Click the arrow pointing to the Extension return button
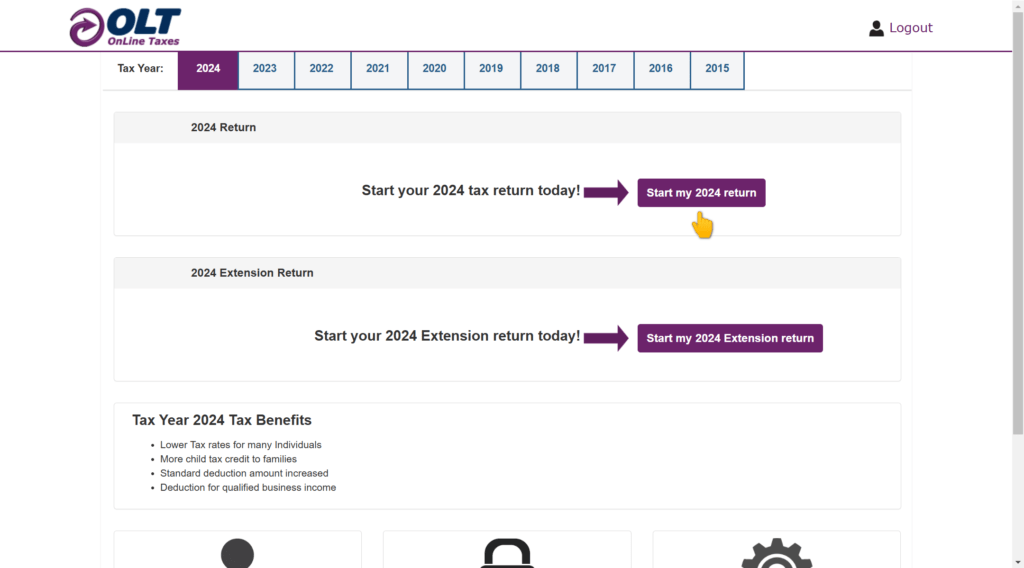1024x568 pixels. (606, 338)
